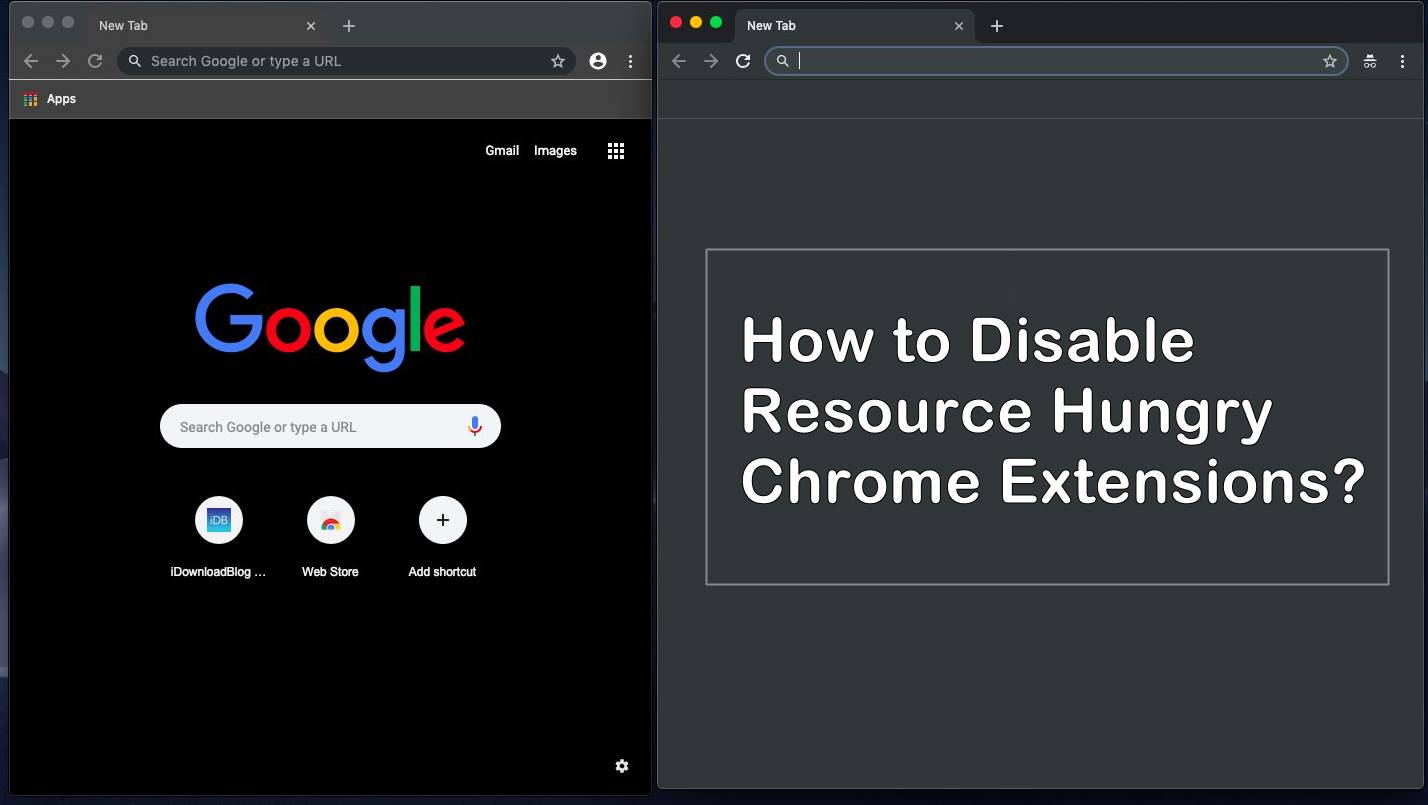Reload page in right incognito window
This screenshot has width=1428, height=805.
point(743,61)
